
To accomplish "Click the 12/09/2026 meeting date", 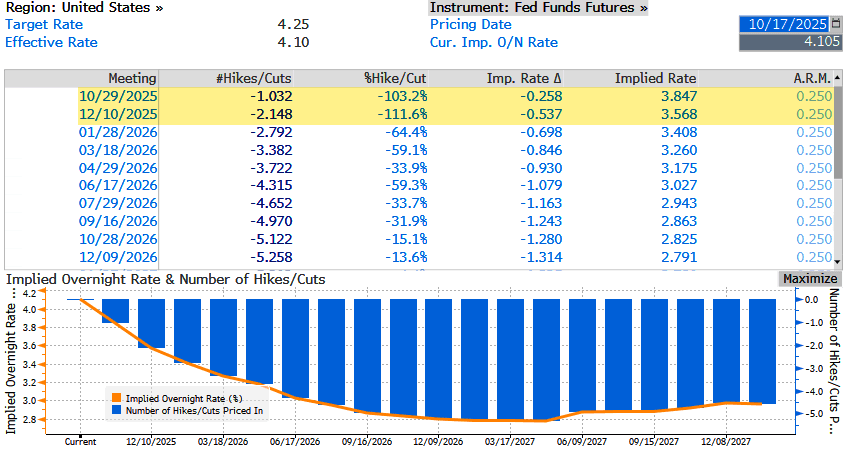I will pyautogui.click(x=118, y=257).
